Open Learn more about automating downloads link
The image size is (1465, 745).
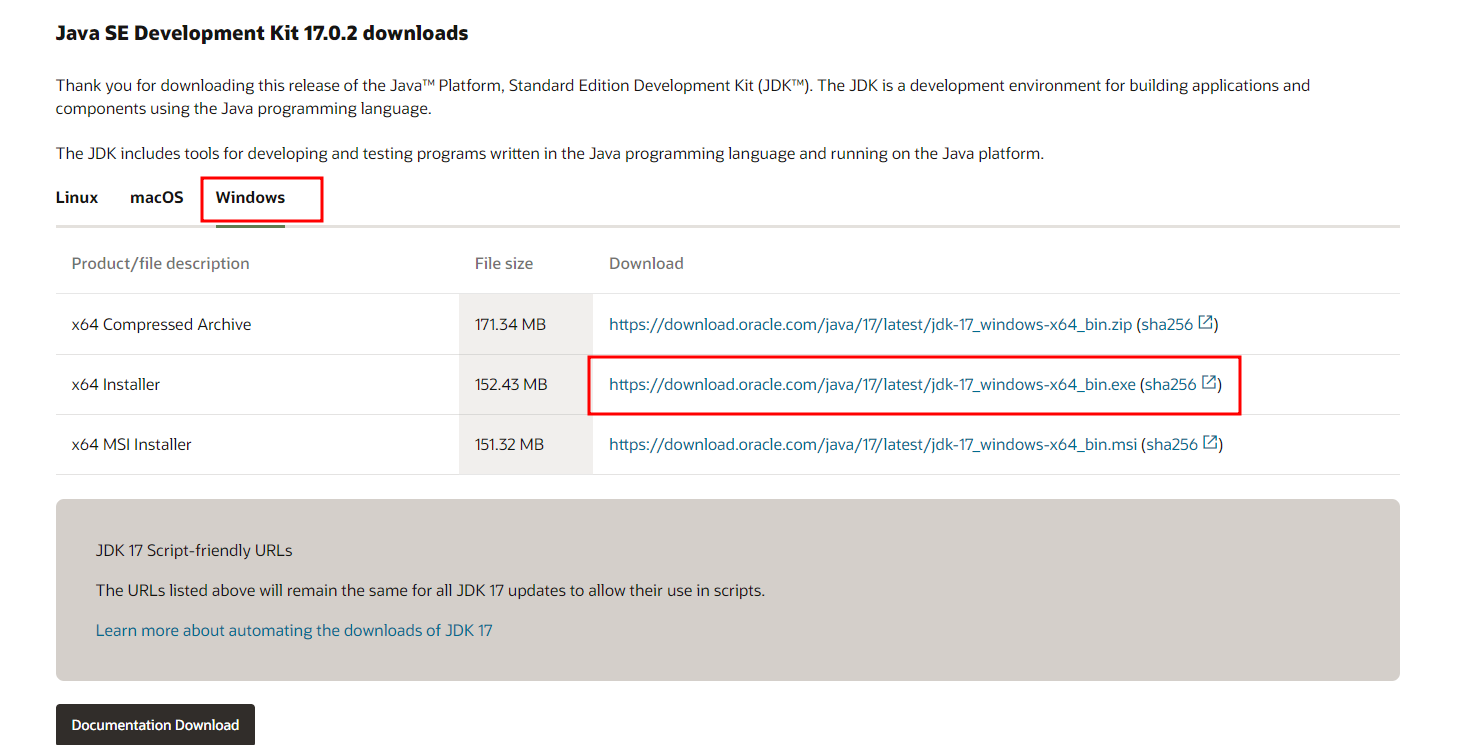[294, 631]
